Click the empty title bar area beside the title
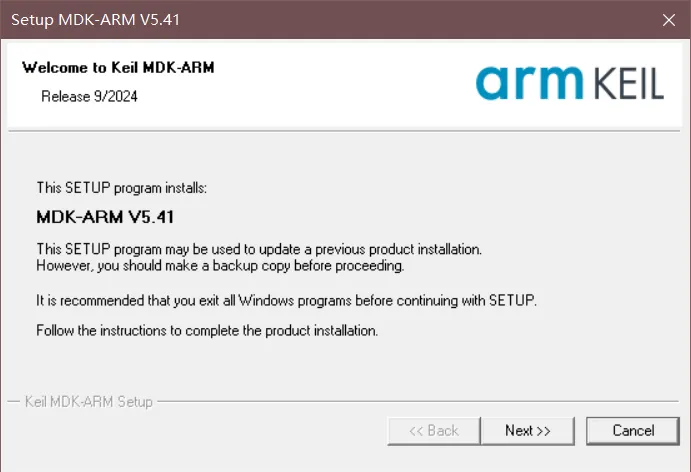Viewport: 691px width, 472px height. (x=400, y=19)
